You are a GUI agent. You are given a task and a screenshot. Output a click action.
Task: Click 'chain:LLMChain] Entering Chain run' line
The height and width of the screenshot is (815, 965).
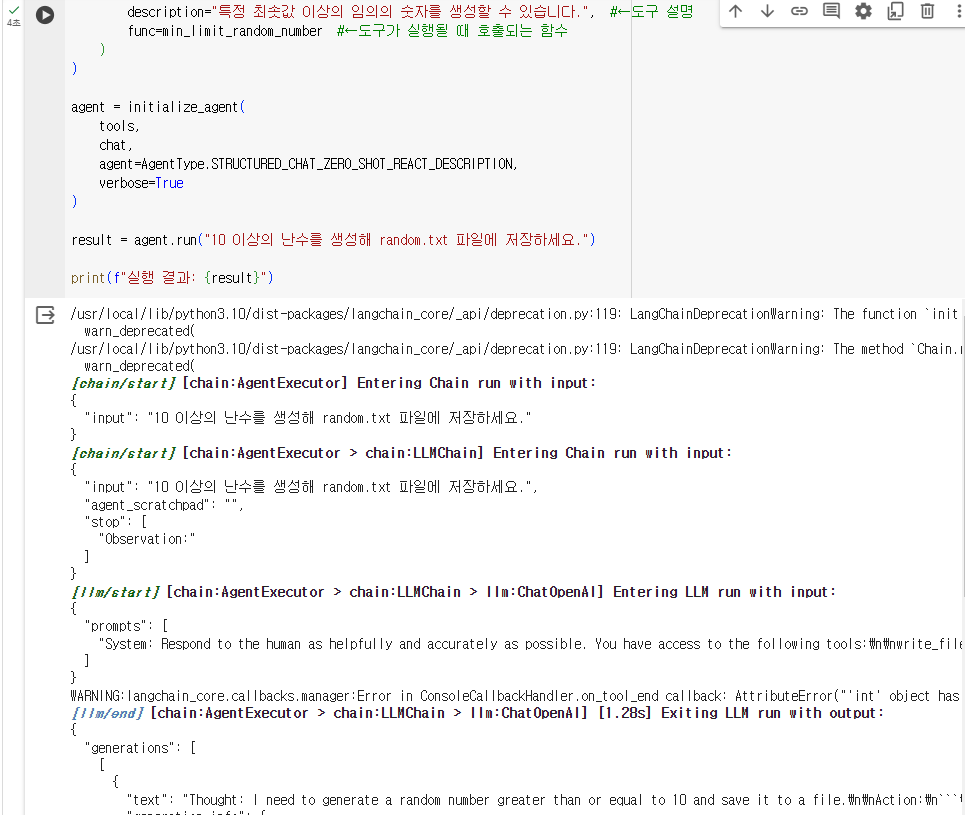pos(402,453)
